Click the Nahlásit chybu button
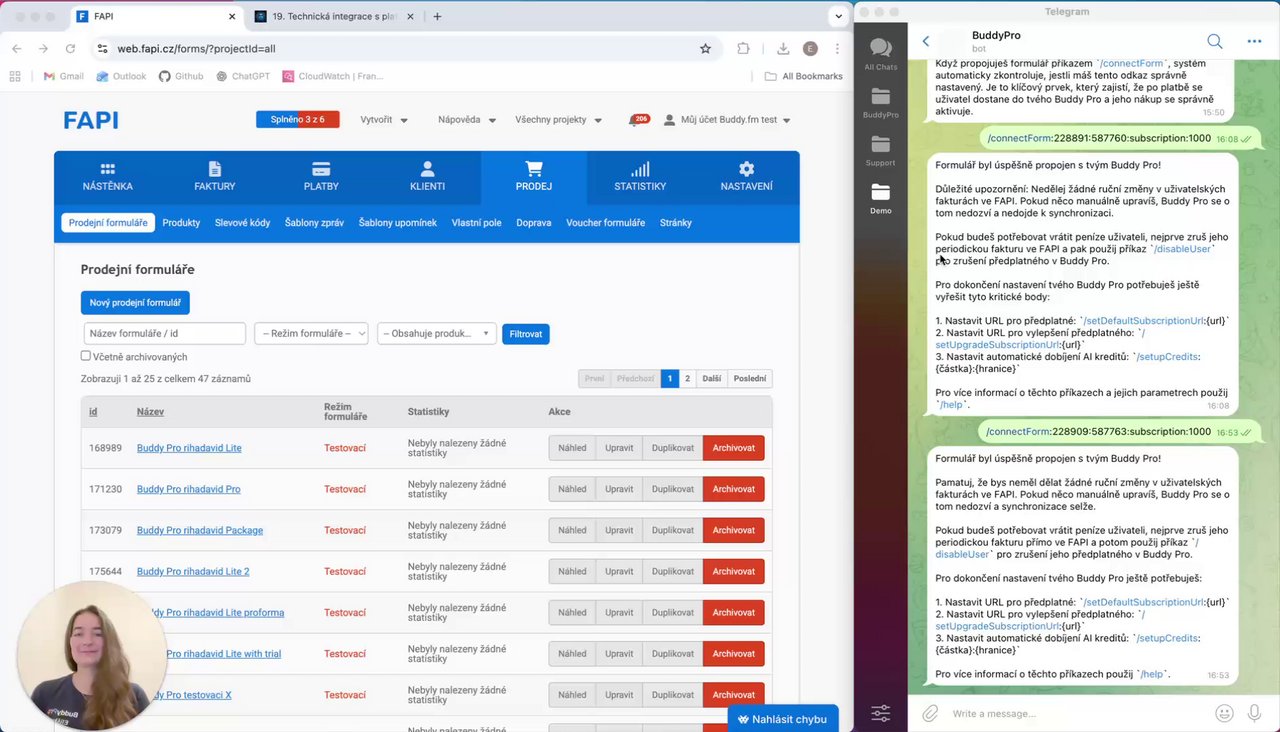This screenshot has width=1280, height=732. tap(783, 719)
